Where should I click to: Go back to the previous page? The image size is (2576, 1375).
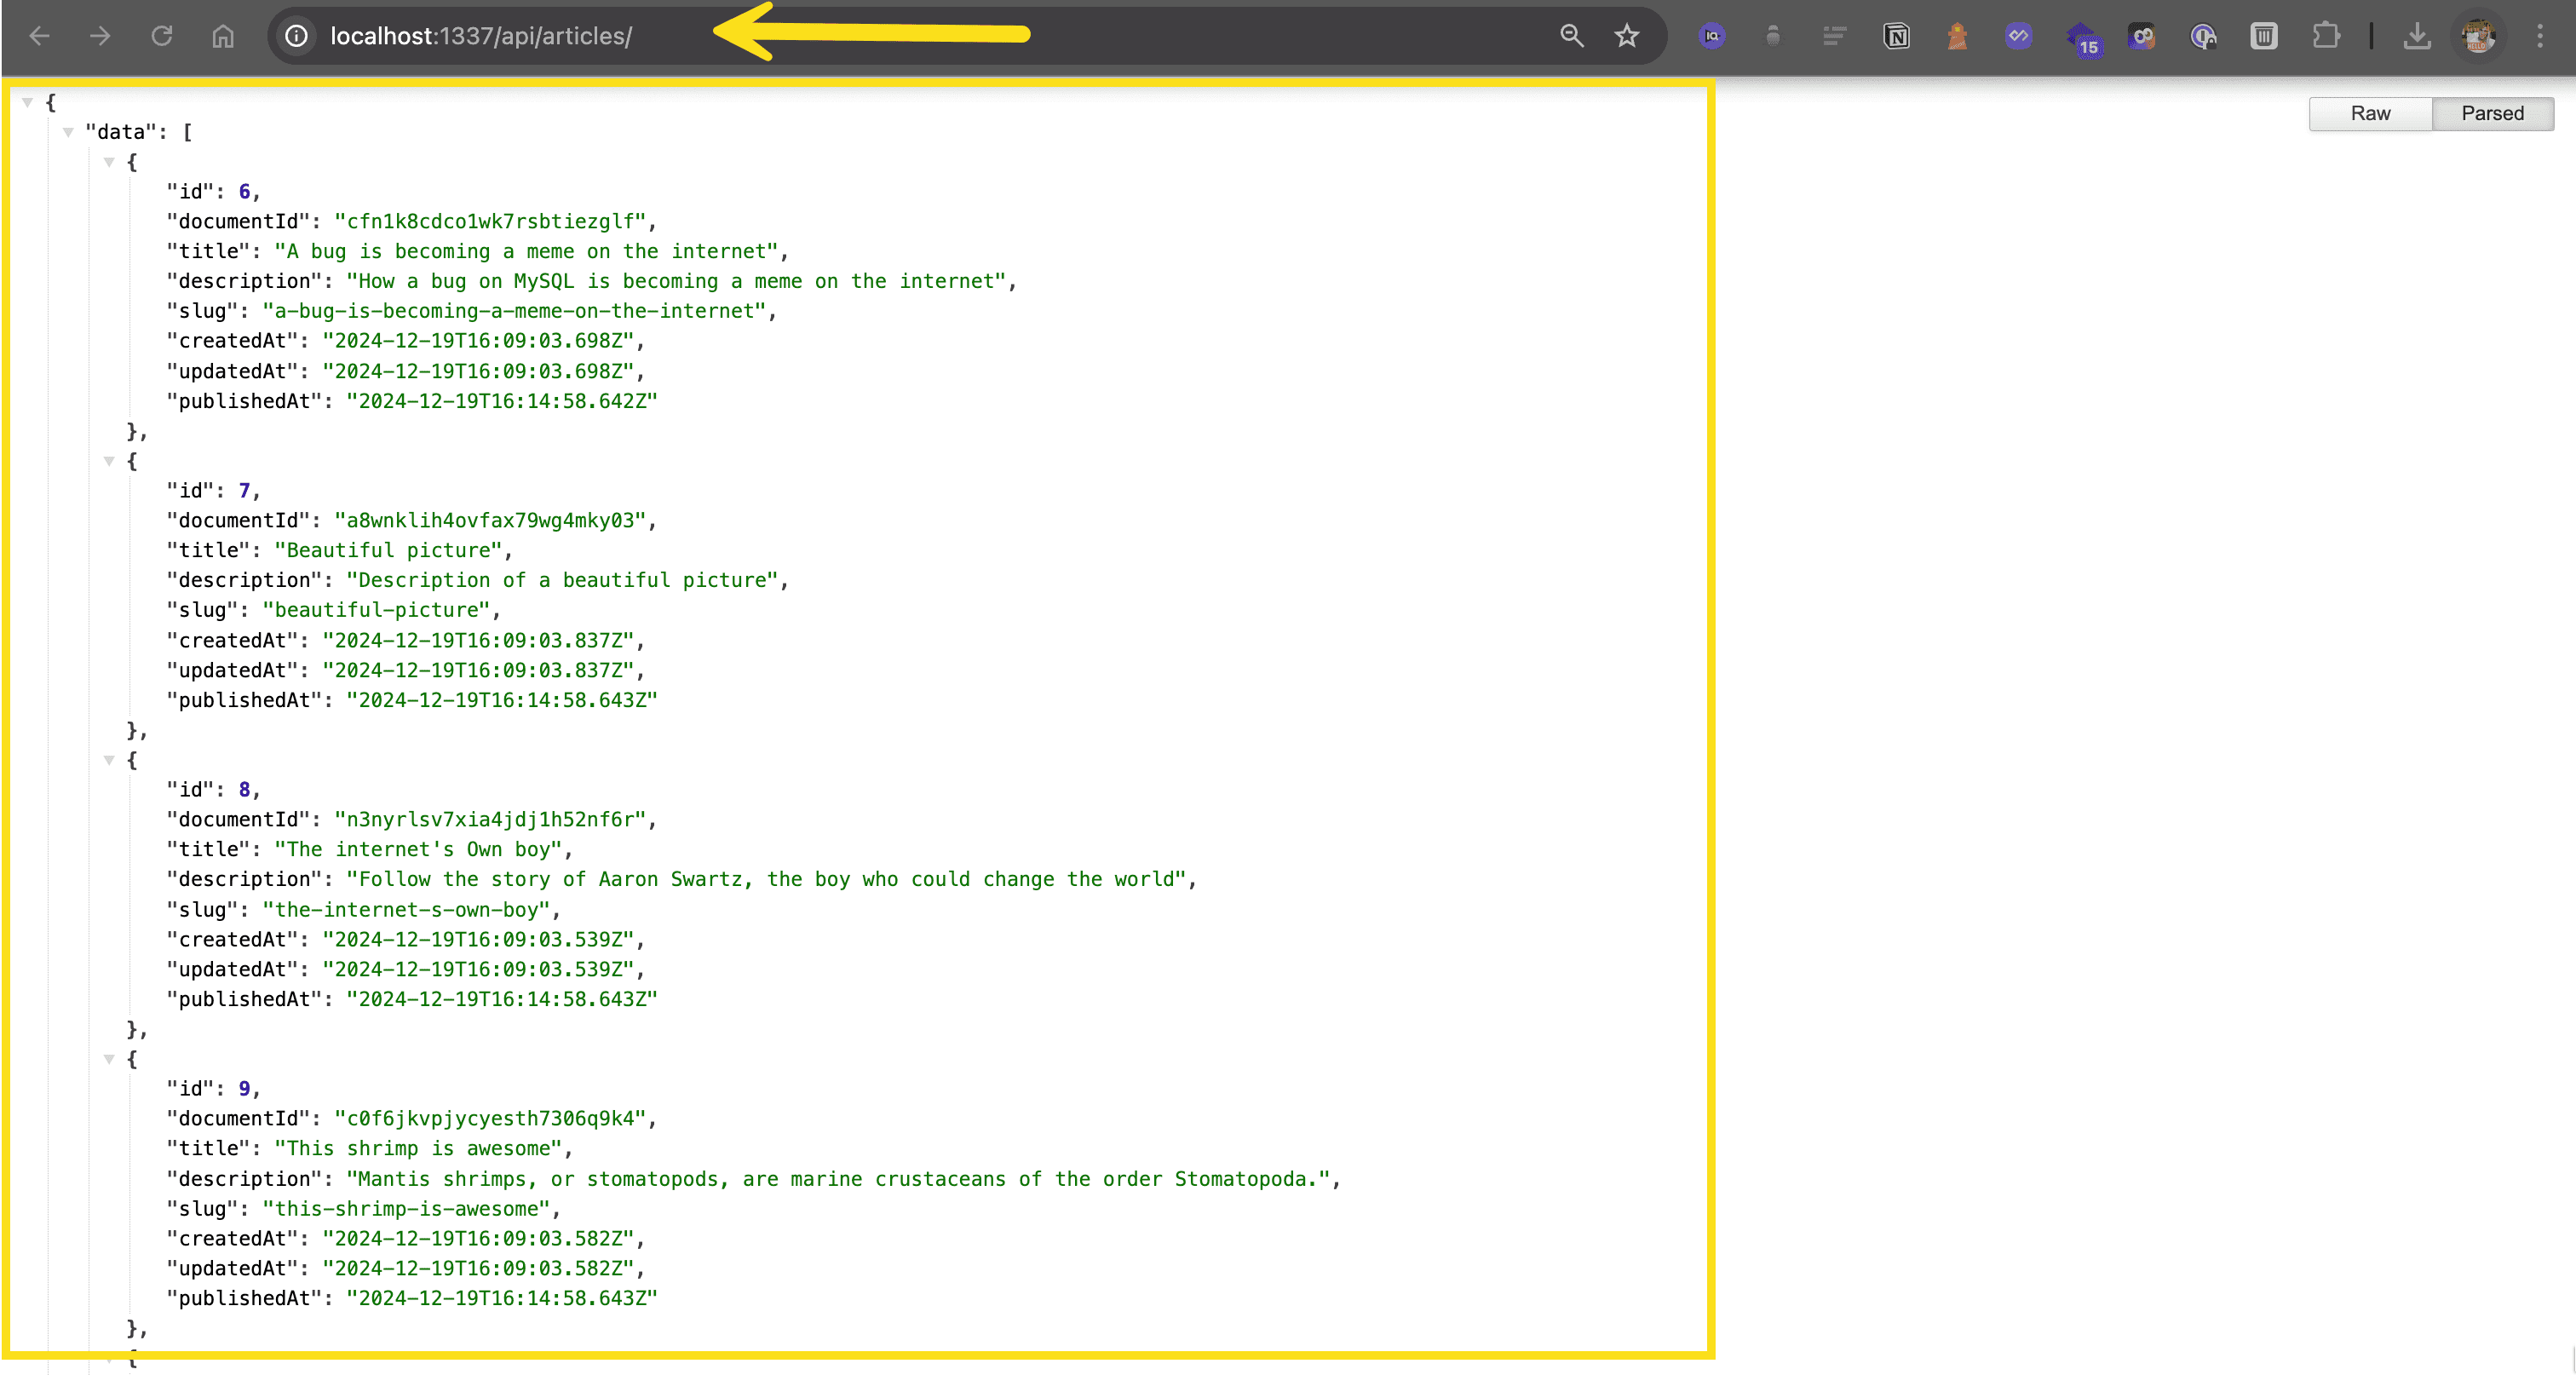coord(40,37)
